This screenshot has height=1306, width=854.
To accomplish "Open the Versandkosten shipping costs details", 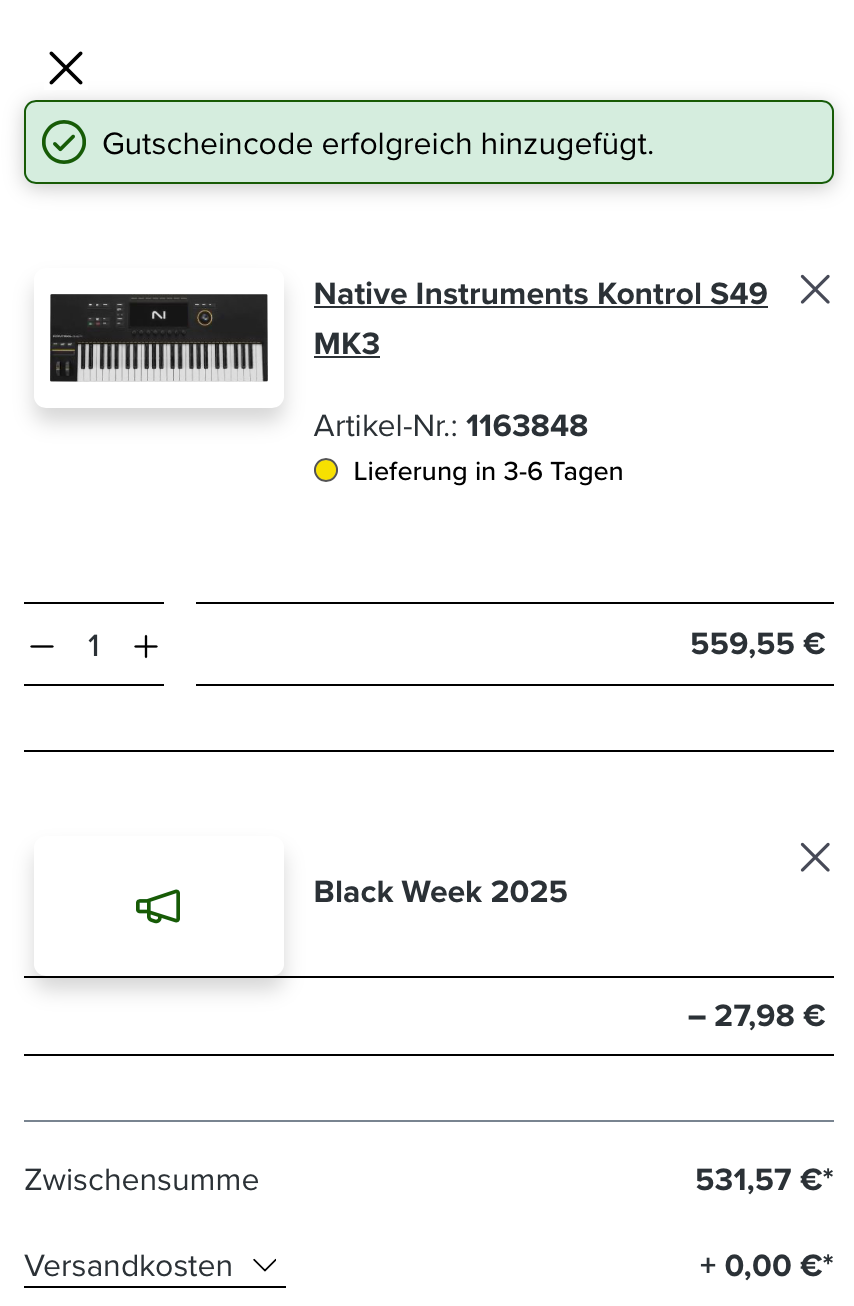I will [x=129, y=1266].
